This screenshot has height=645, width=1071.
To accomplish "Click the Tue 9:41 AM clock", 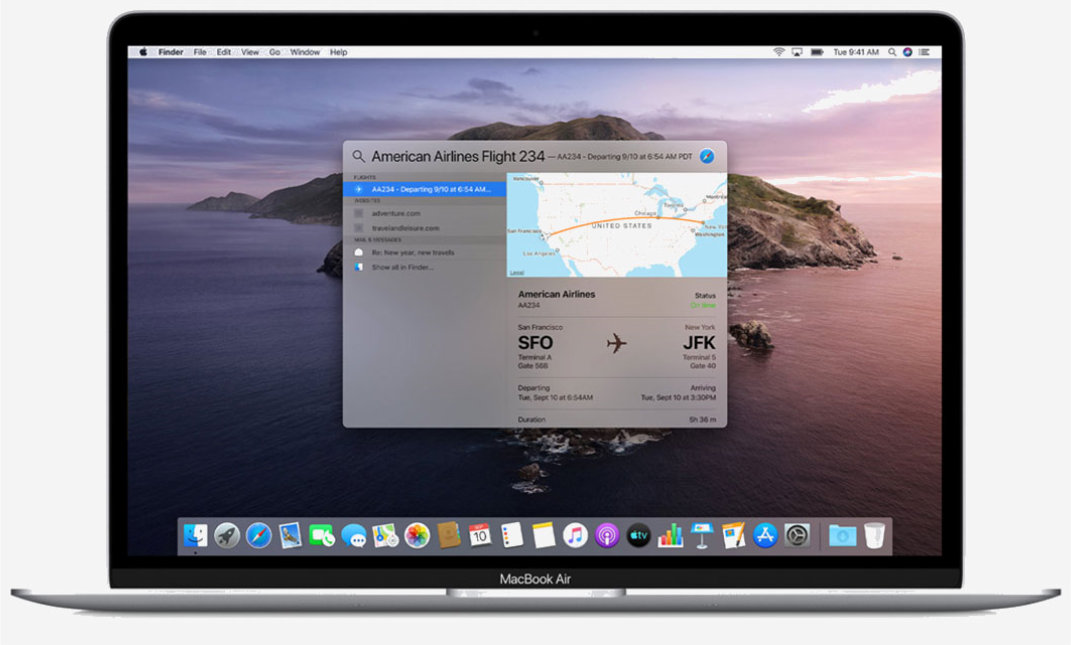I will [856, 52].
